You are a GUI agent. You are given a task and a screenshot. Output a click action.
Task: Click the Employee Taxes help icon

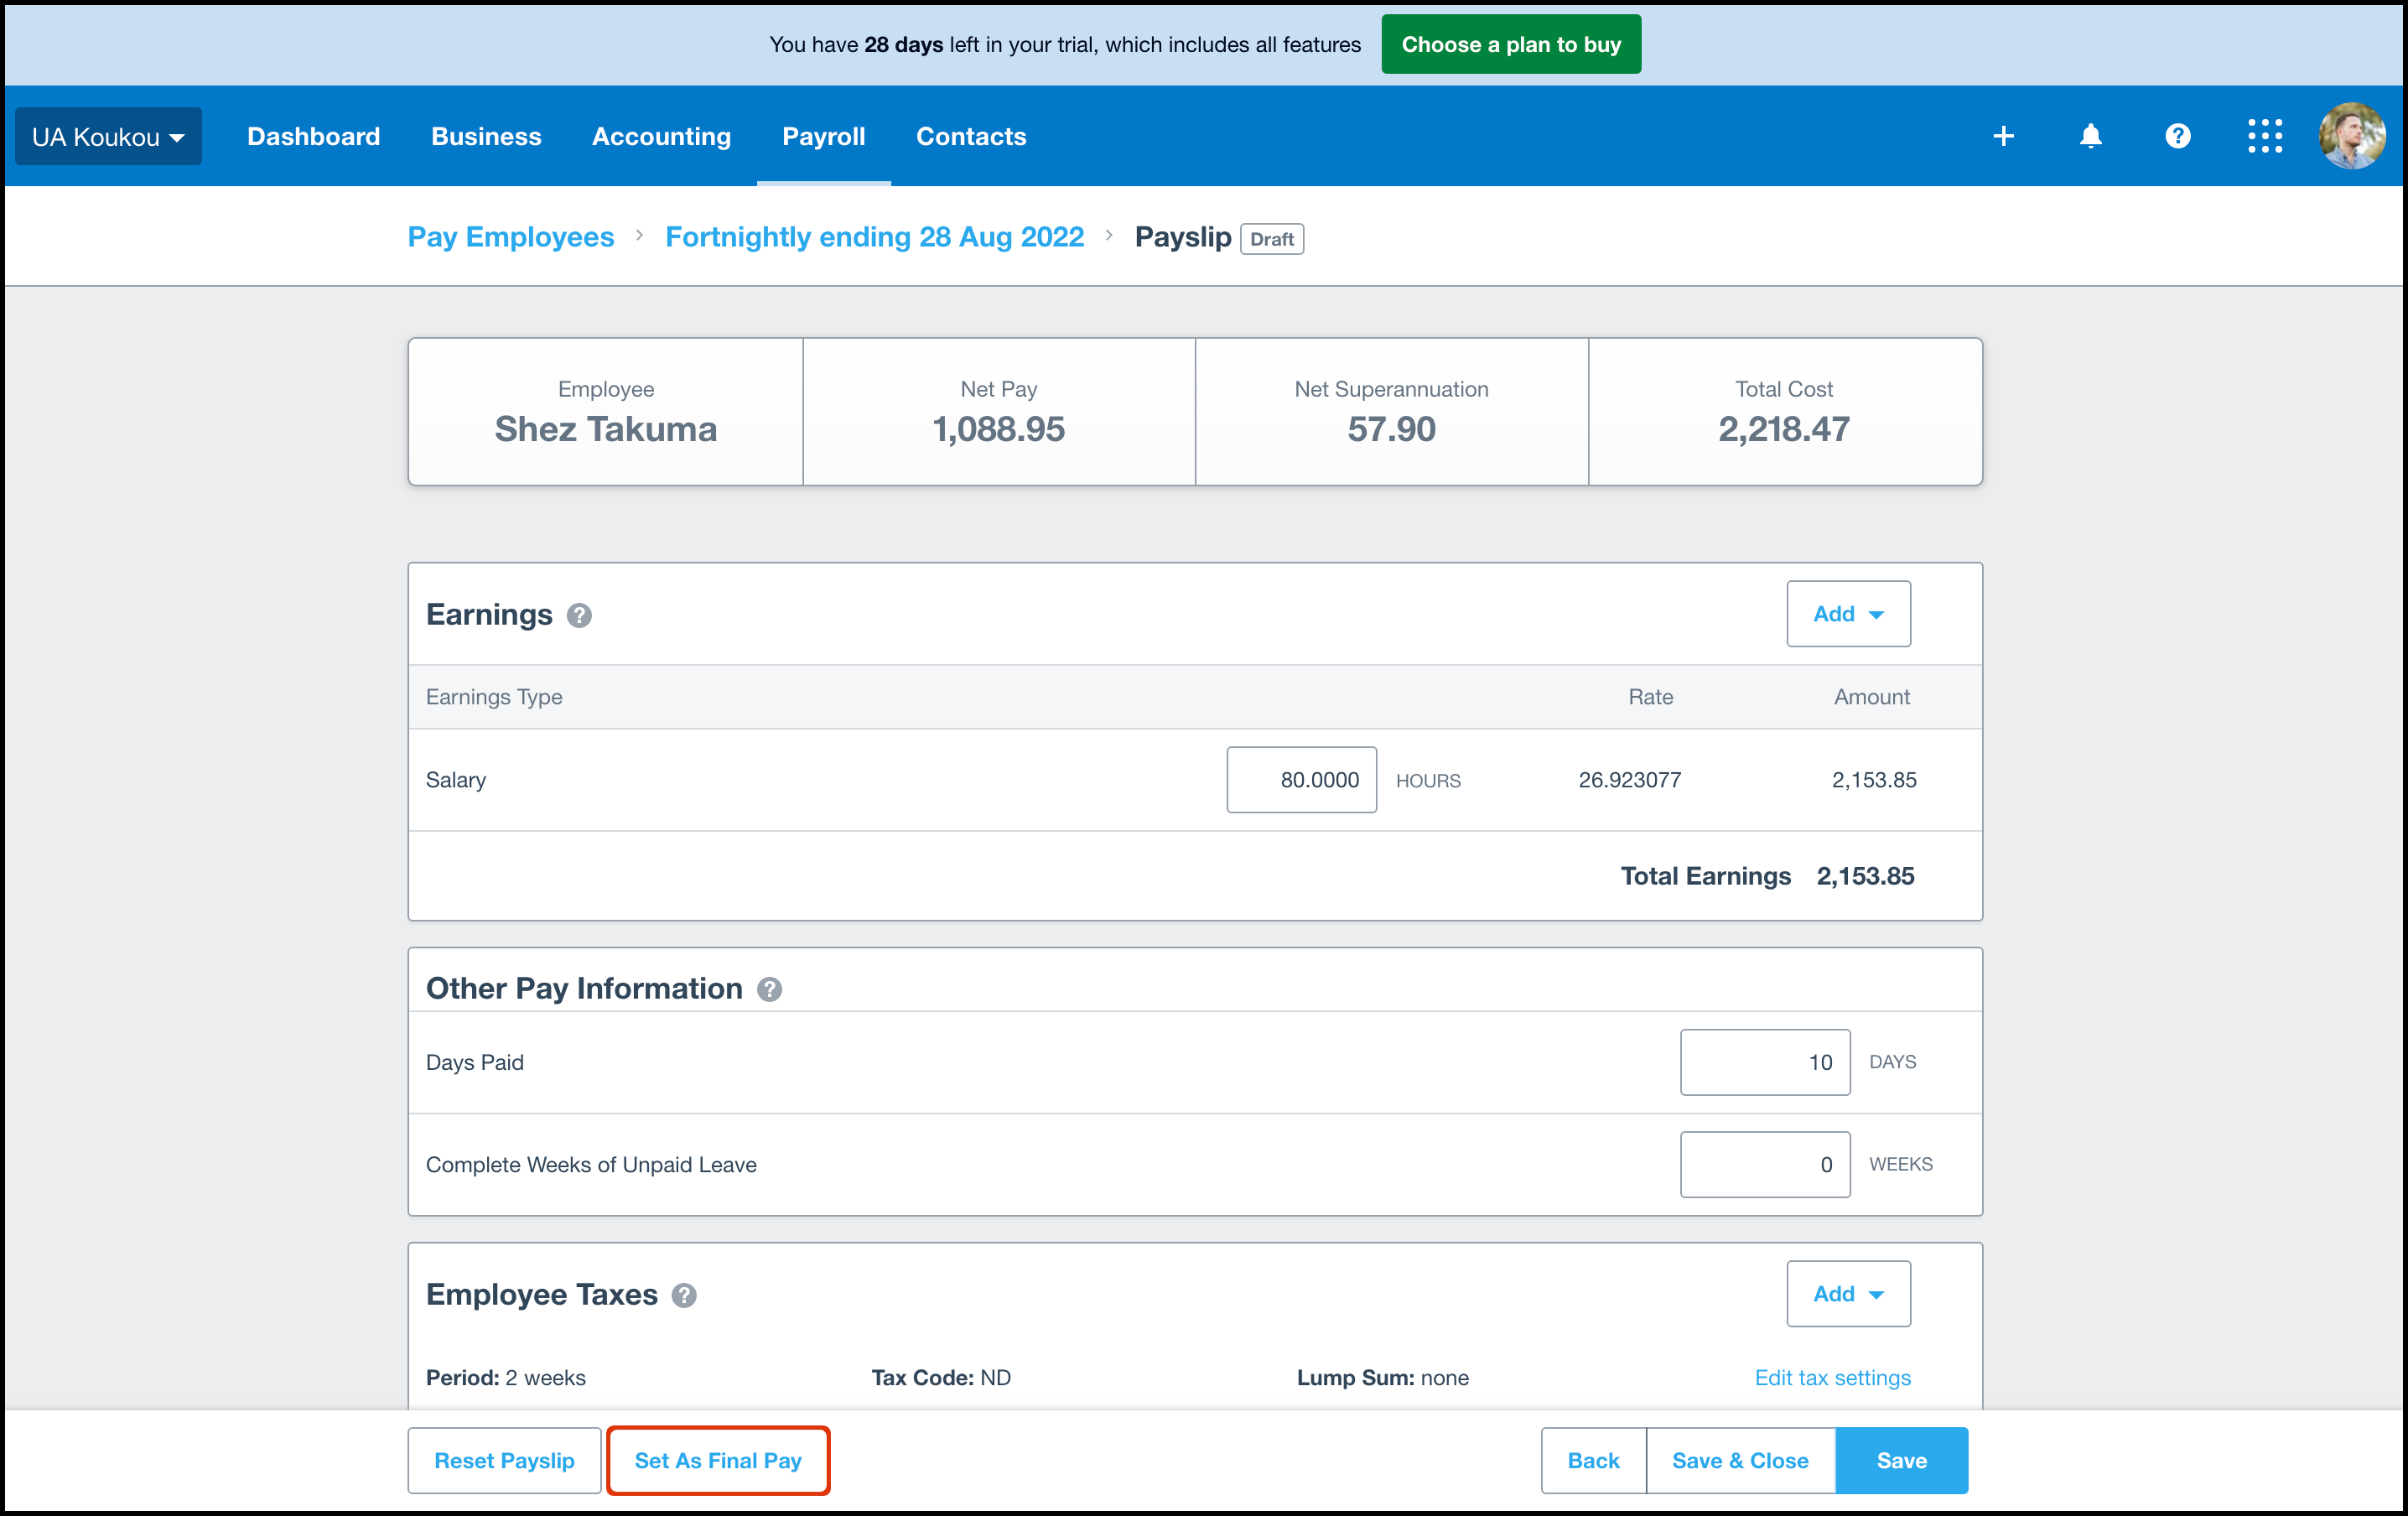click(x=684, y=1295)
